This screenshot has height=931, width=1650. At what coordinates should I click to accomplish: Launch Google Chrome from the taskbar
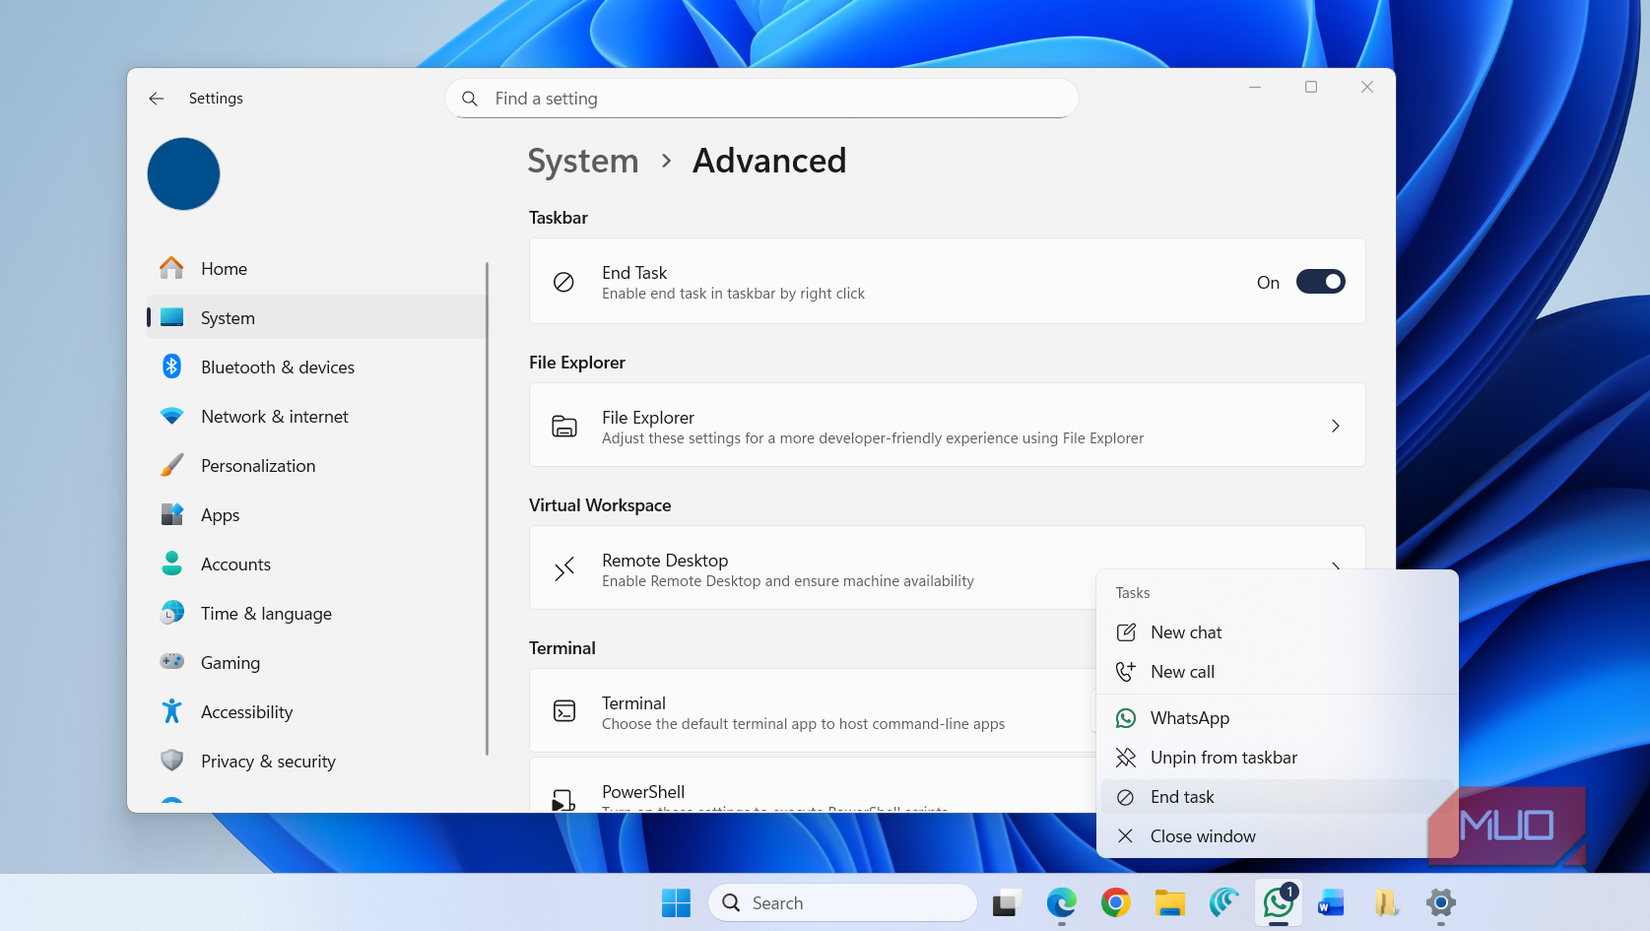tap(1114, 902)
